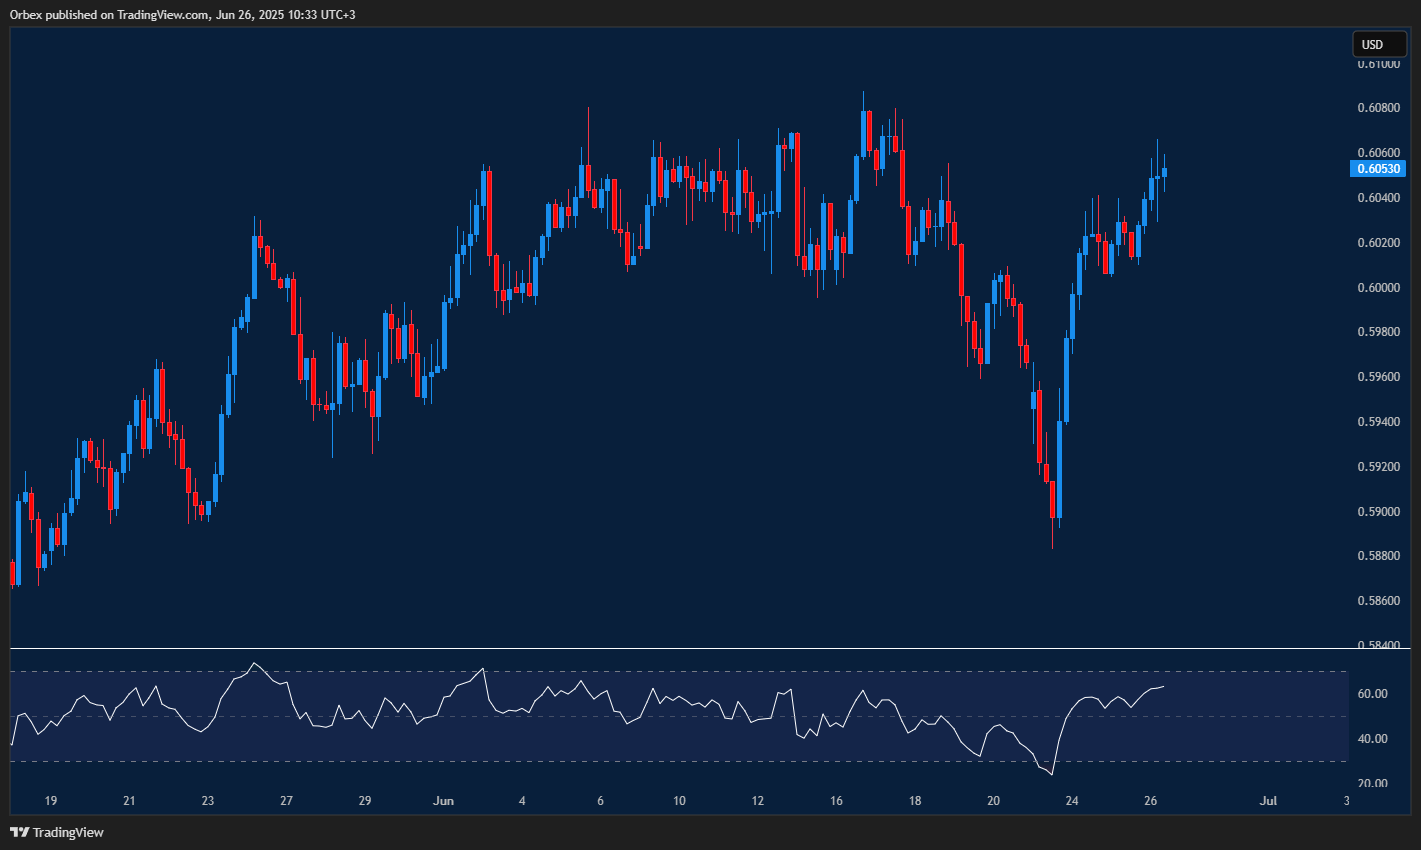Click the TradingView wordmark at bottom left

point(67,831)
